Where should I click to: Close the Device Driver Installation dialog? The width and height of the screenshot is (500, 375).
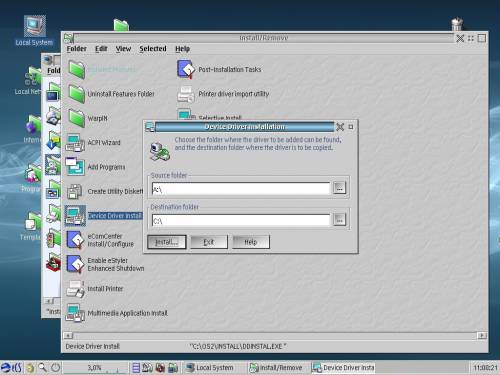click(340, 127)
